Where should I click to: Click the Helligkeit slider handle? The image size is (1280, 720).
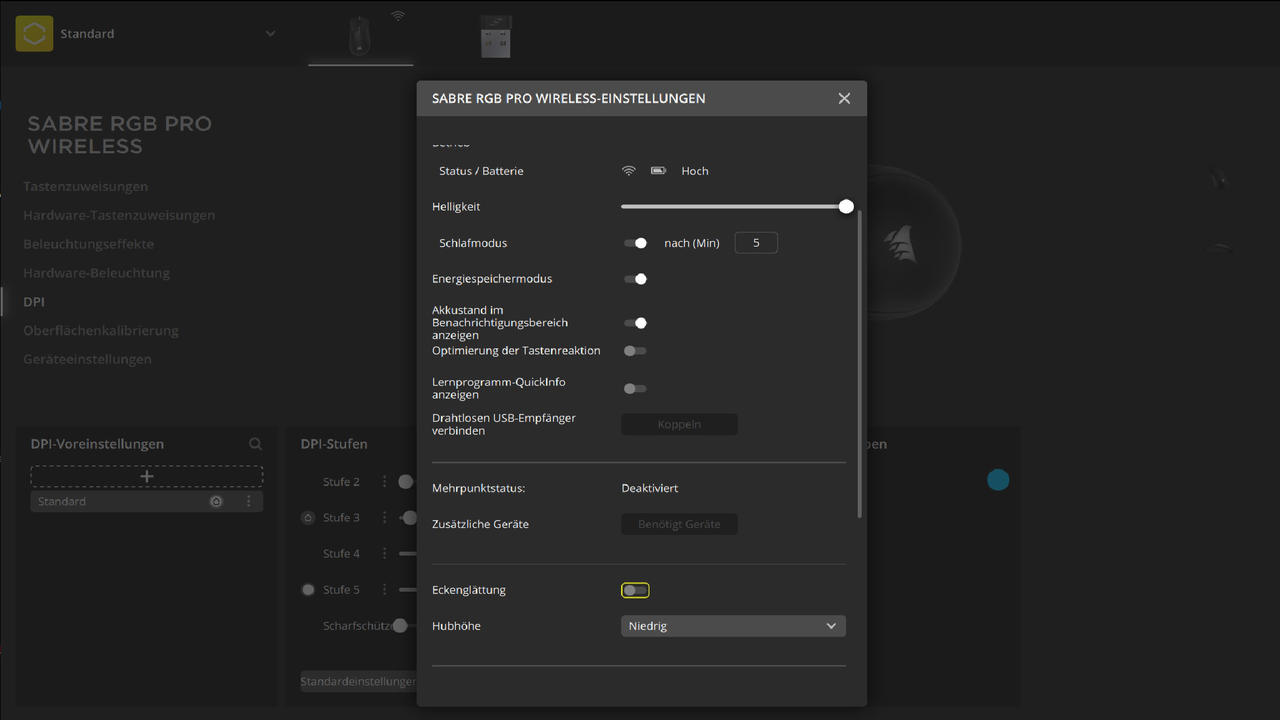846,206
